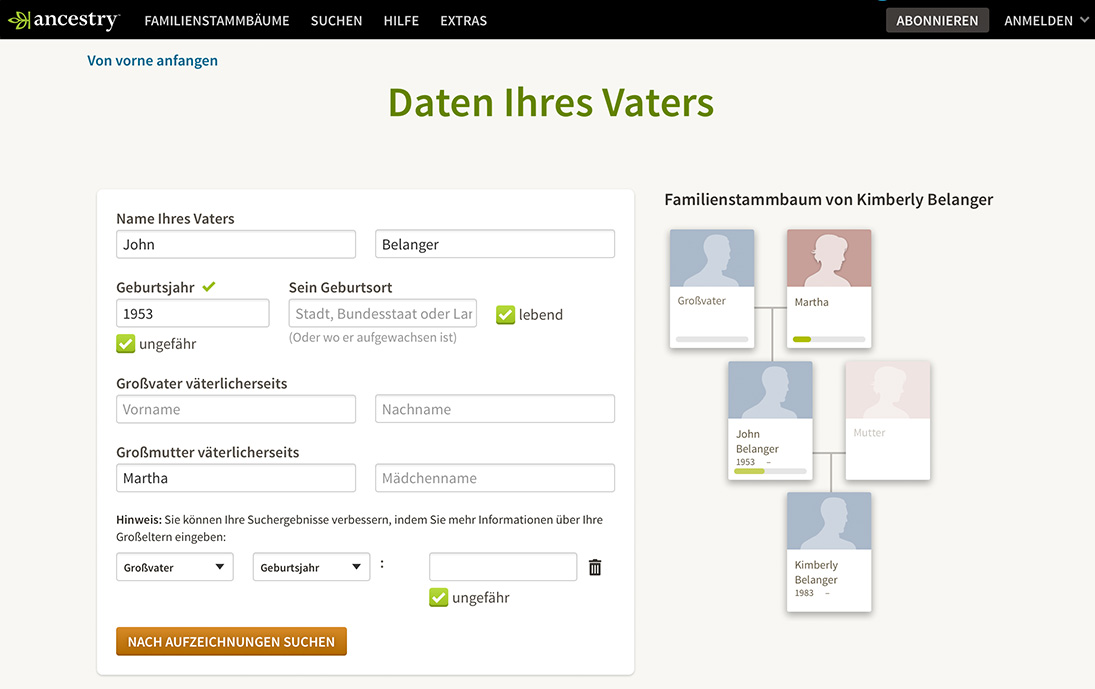Click the Sein Geburtsort input field
Image resolution: width=1095 pixels, height=689 pixels.
pos(382,313)
